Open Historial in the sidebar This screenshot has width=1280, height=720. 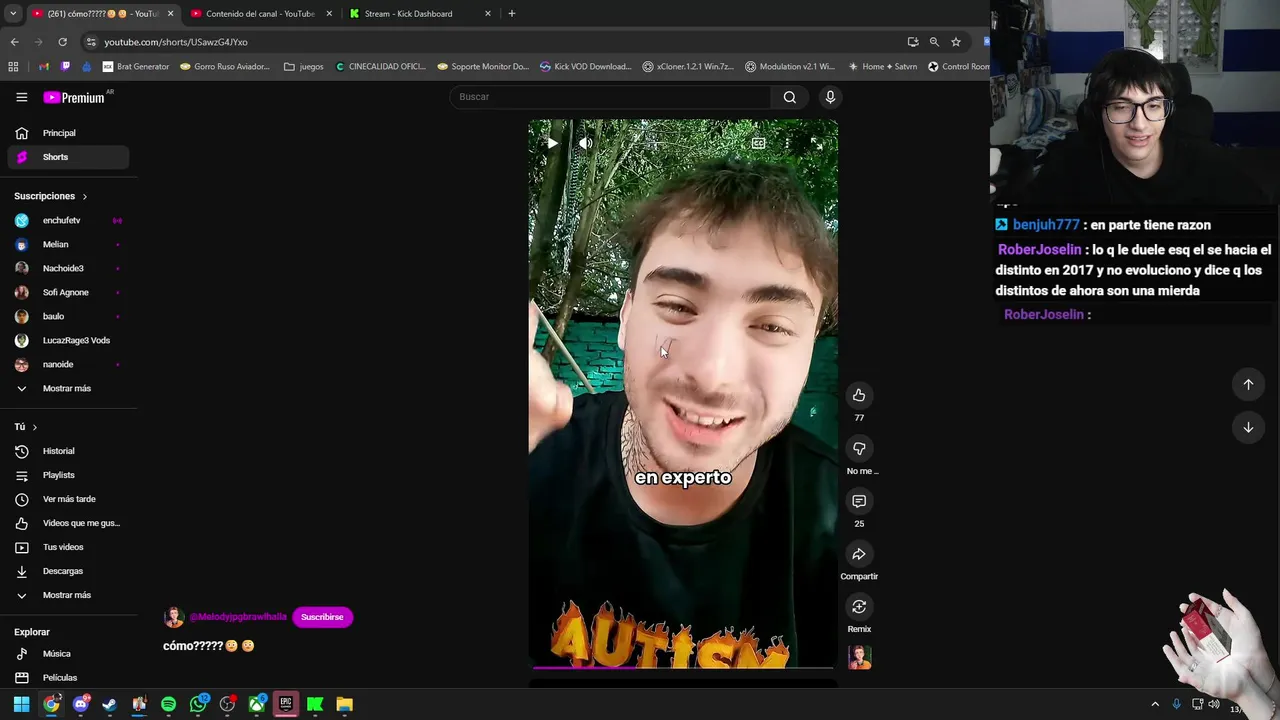(x=68, y=451)
